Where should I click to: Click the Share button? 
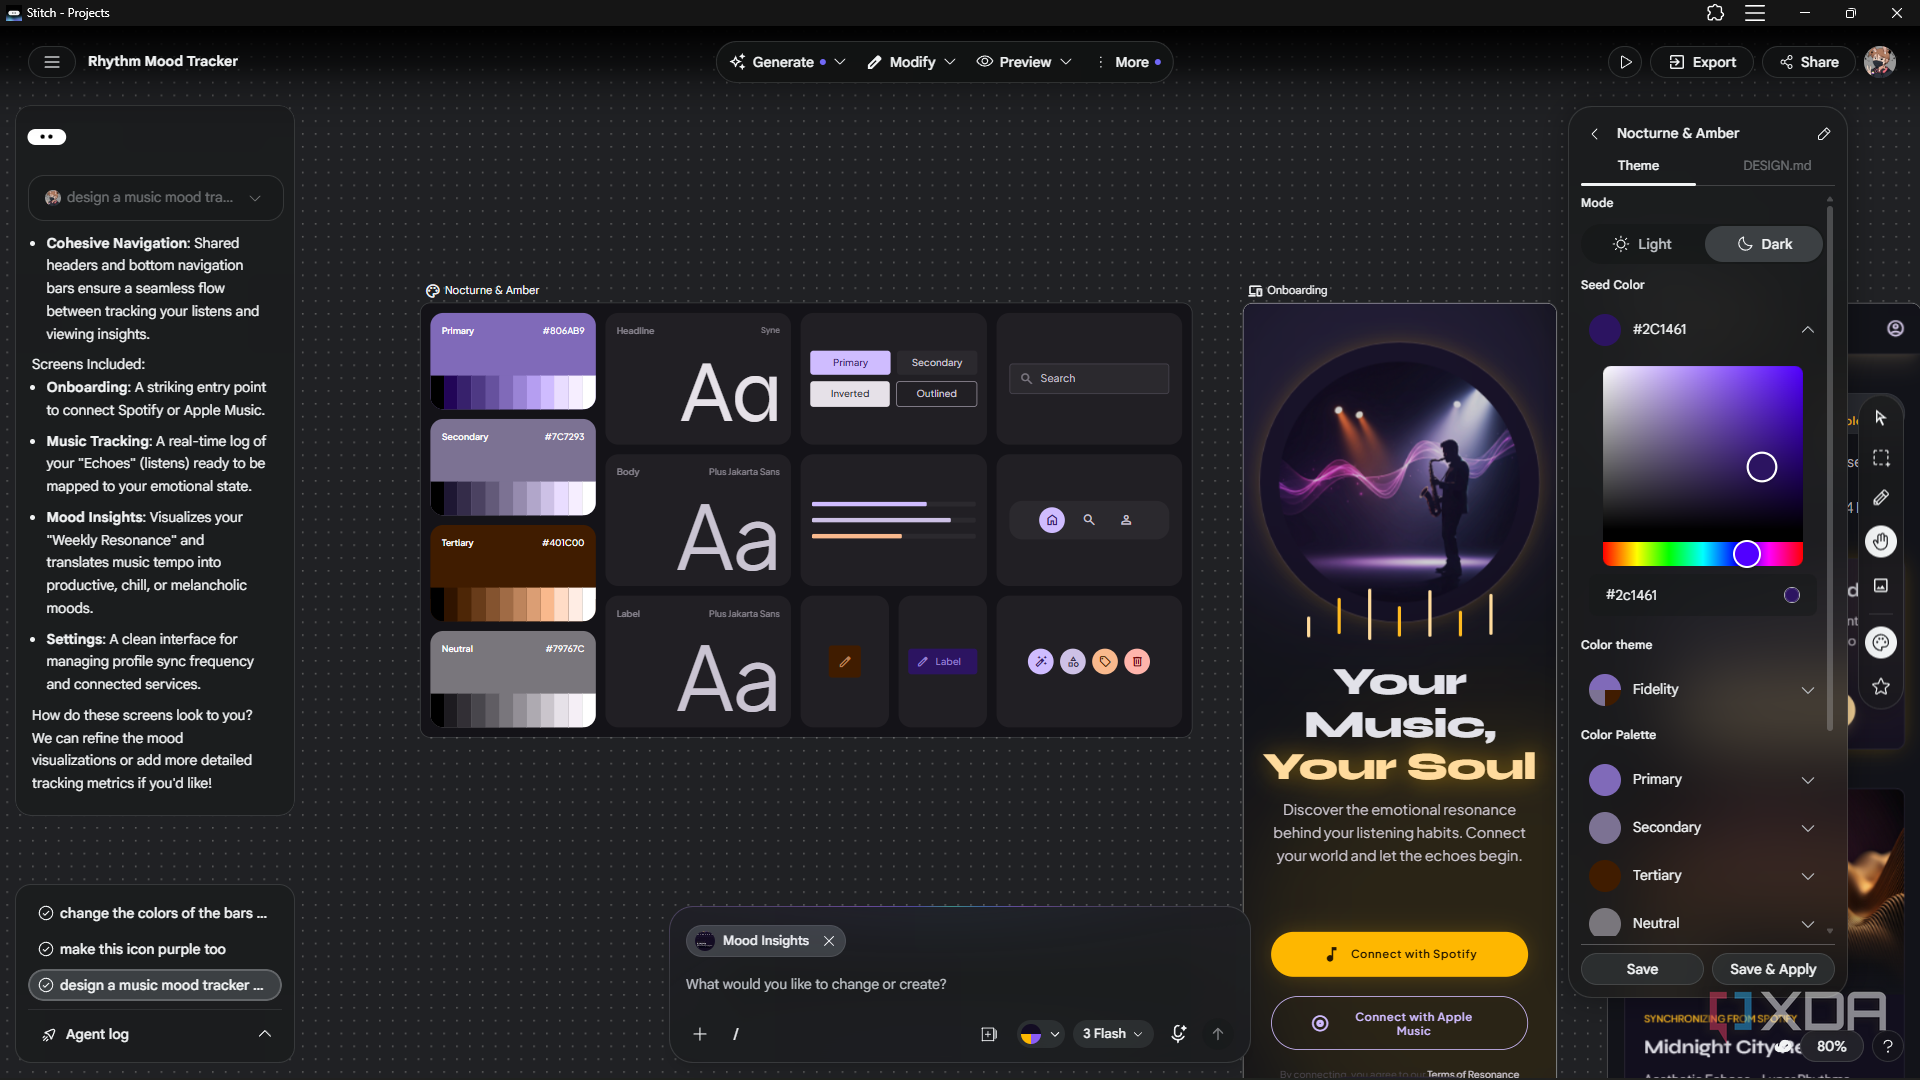click(1809, 62)
